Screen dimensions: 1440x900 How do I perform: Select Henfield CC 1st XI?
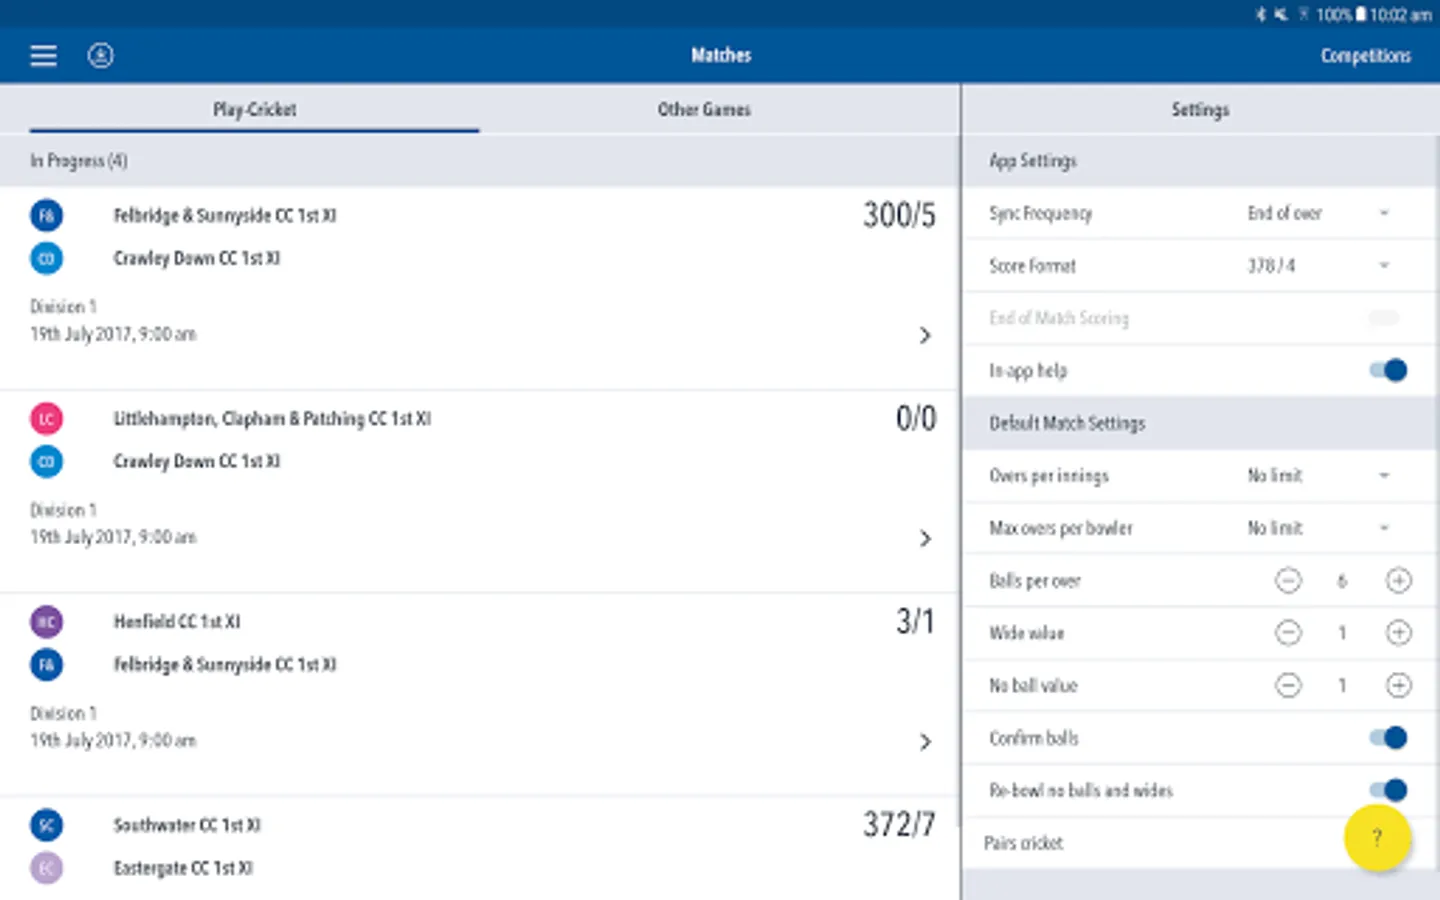pos(177,621)
